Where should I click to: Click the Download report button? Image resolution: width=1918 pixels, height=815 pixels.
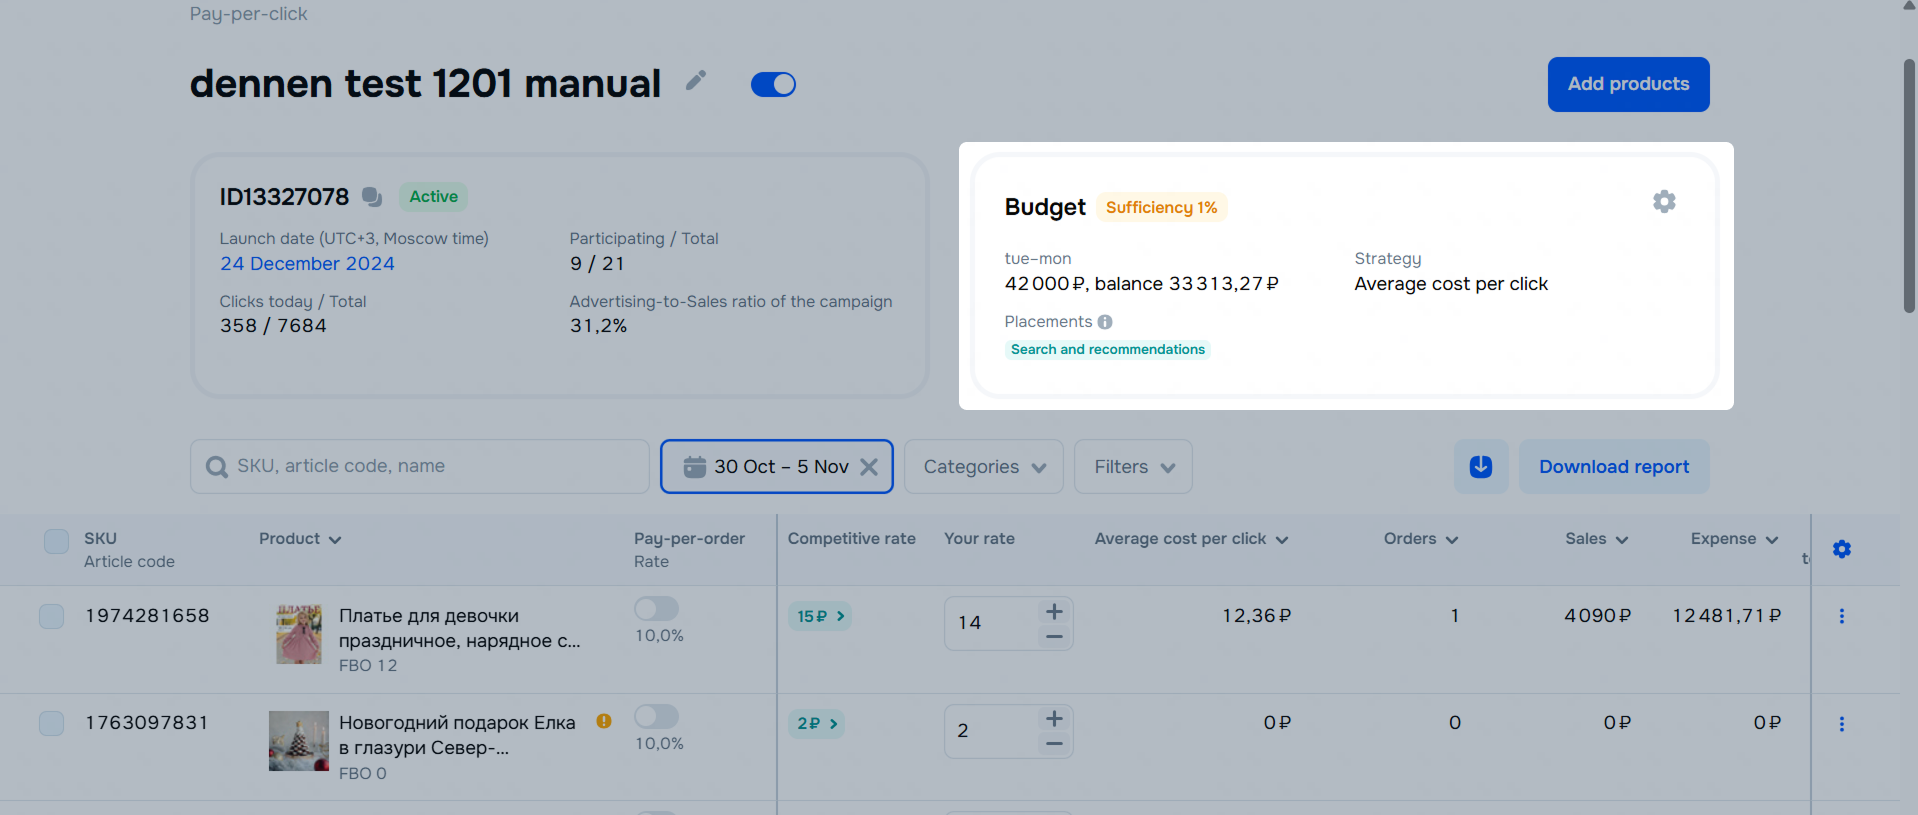[x=1613, y=467]
